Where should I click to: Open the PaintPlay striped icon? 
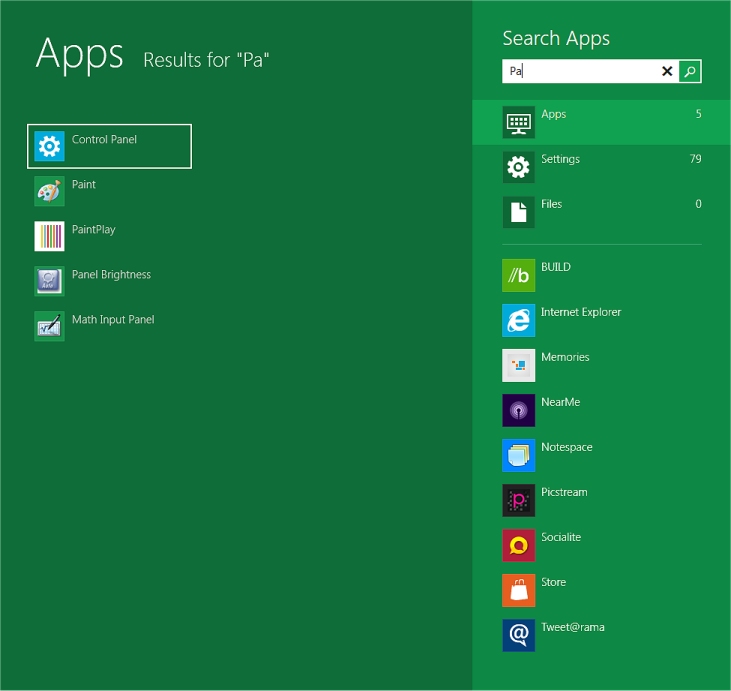[x=49, y=236]
